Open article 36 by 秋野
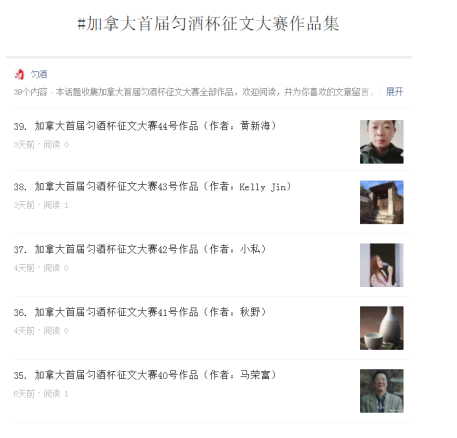 140,312
